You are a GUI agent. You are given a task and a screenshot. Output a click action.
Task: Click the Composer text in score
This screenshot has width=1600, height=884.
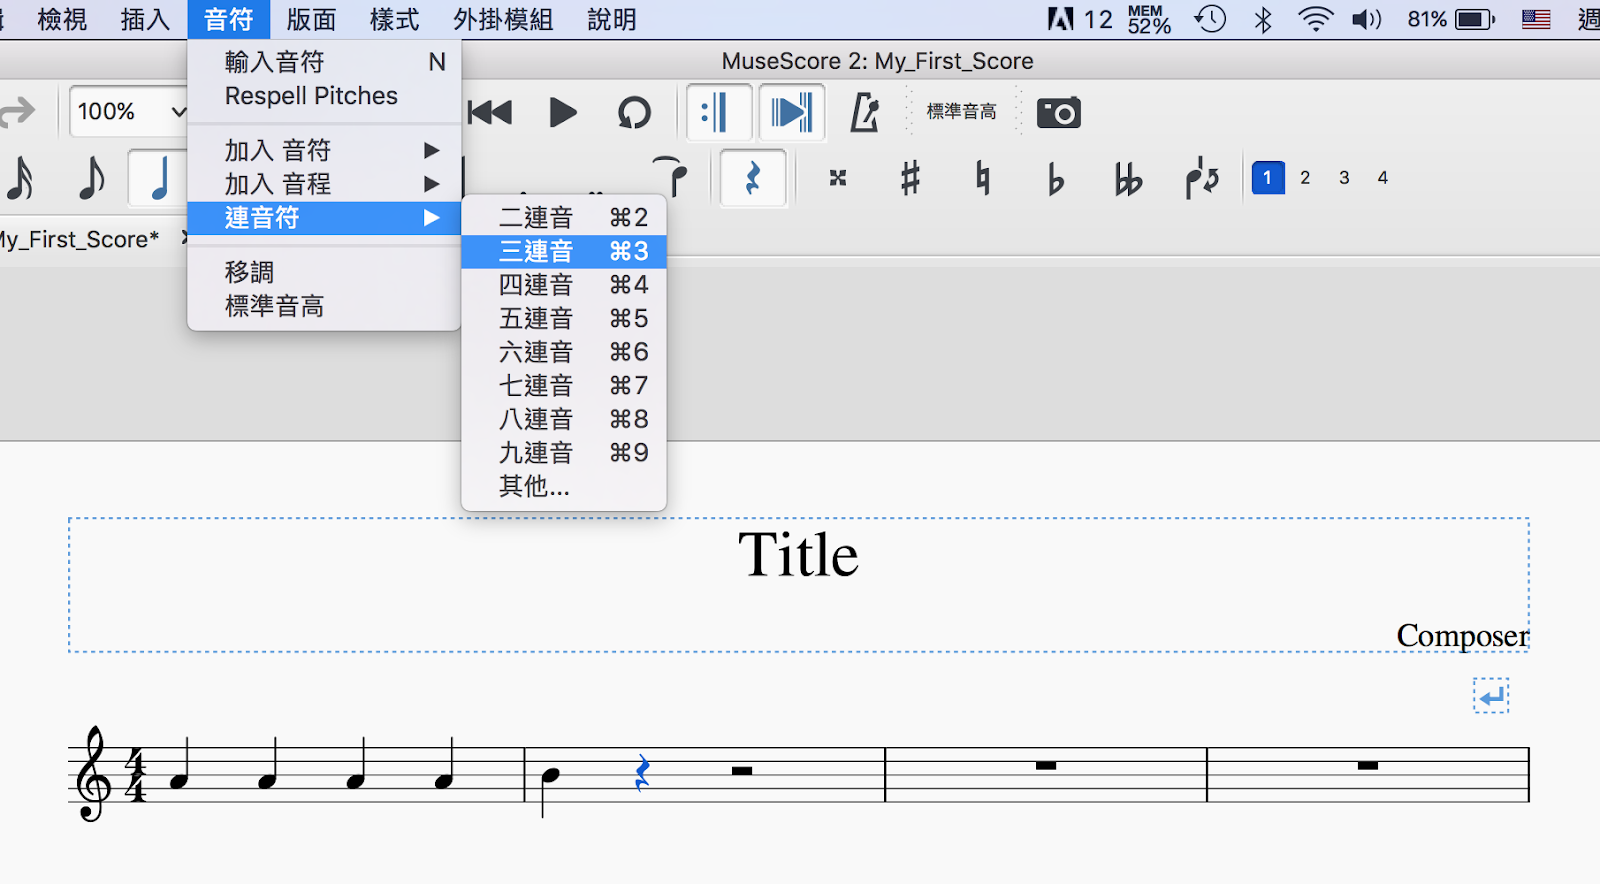pyautogui.click(x=1463, y=635)
